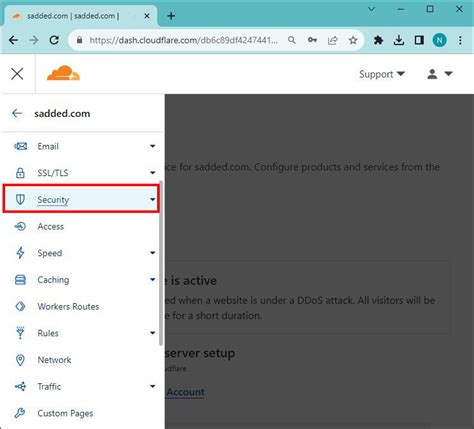
Task: Click the Account link
Action: [185, 392]
